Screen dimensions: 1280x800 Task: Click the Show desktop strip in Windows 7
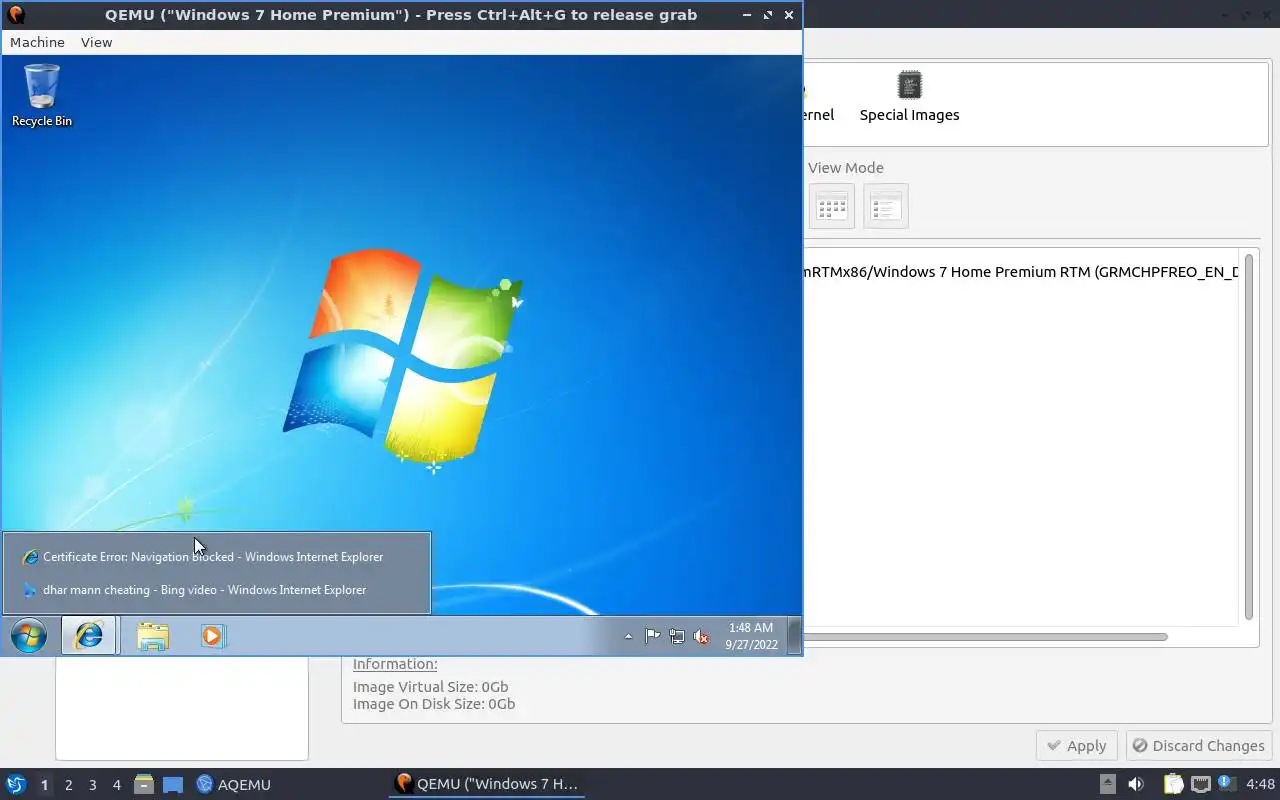(x=794, y=636)
